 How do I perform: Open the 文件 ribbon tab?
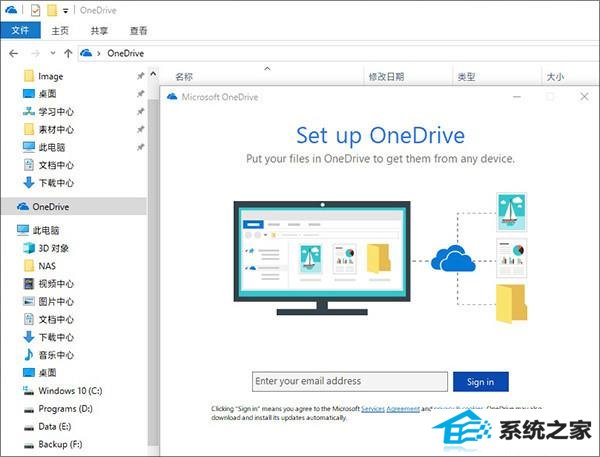[x=20, y=30]
